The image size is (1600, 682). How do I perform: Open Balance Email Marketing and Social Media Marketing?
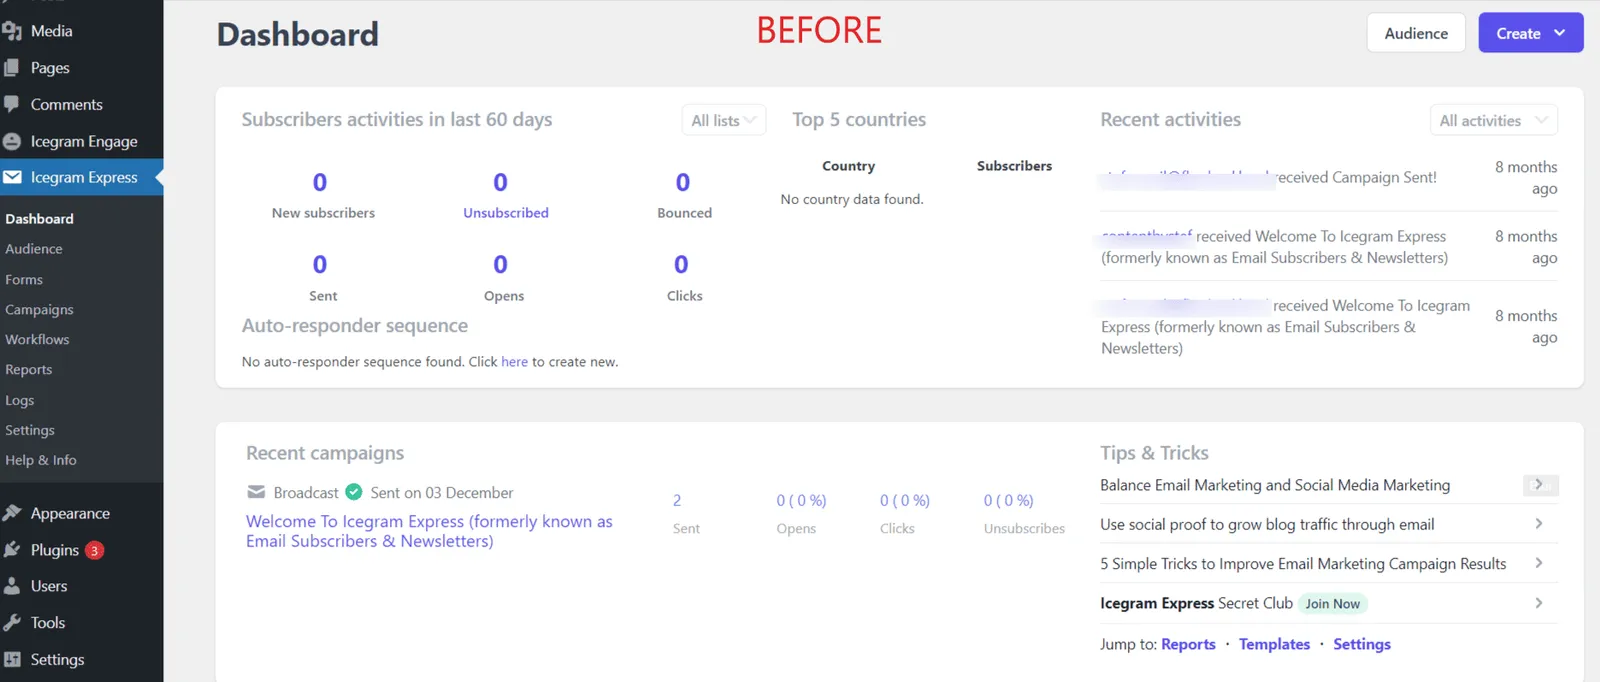1275,485
